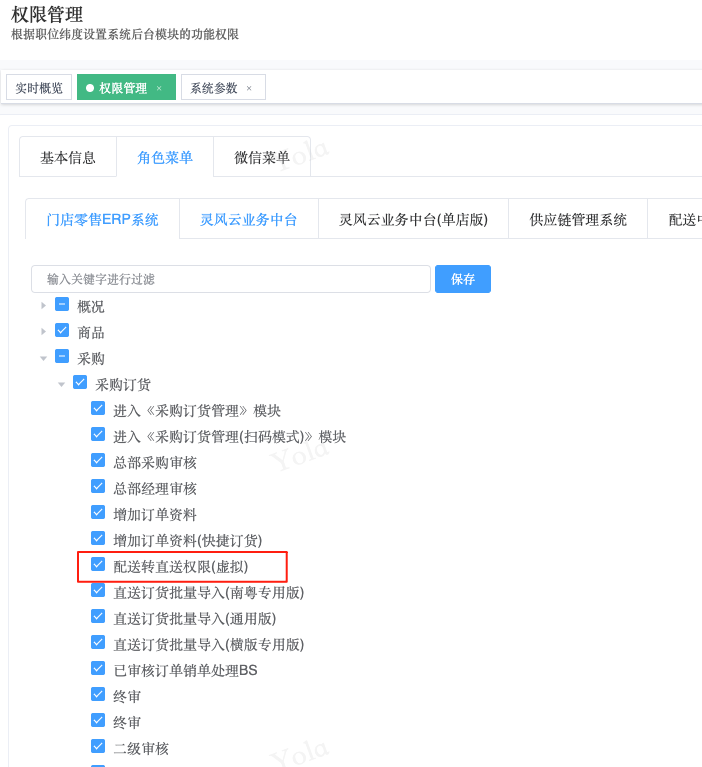702x767 pixels.
Task: Close the 权限管理 tab
Action: click(x=159, y=88)
